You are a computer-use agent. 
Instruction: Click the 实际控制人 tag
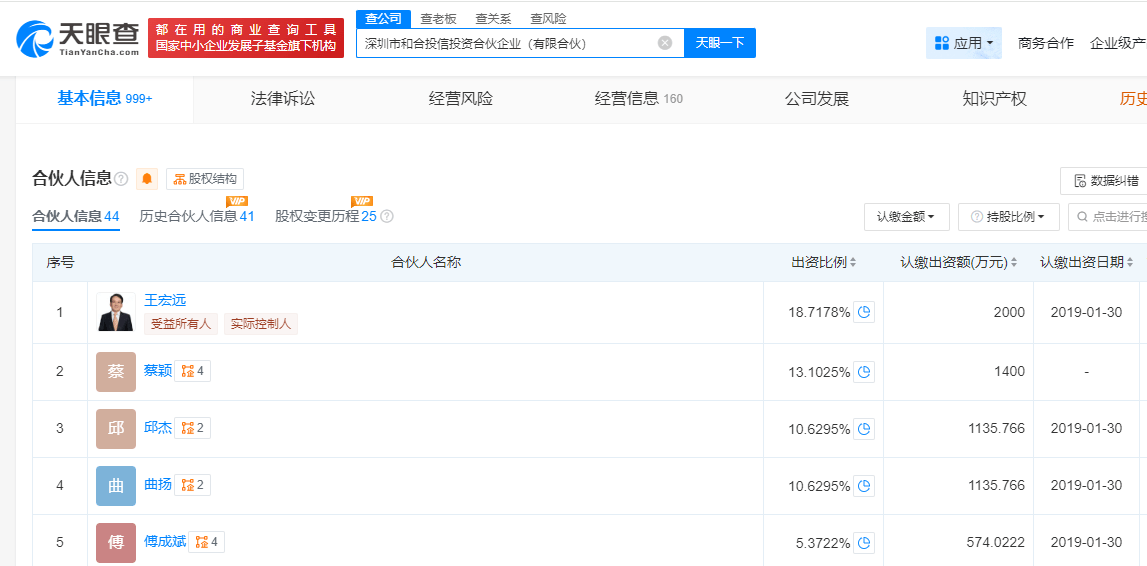[260, 324]
